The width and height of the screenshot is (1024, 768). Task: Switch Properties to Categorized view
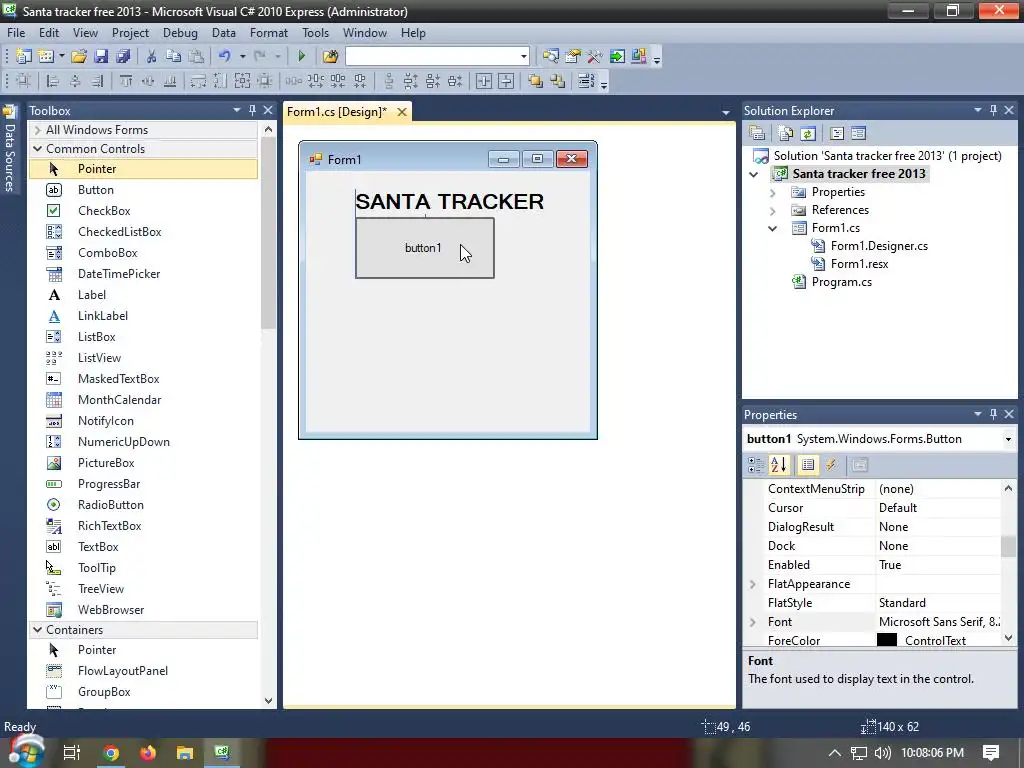tap(756, 465)
